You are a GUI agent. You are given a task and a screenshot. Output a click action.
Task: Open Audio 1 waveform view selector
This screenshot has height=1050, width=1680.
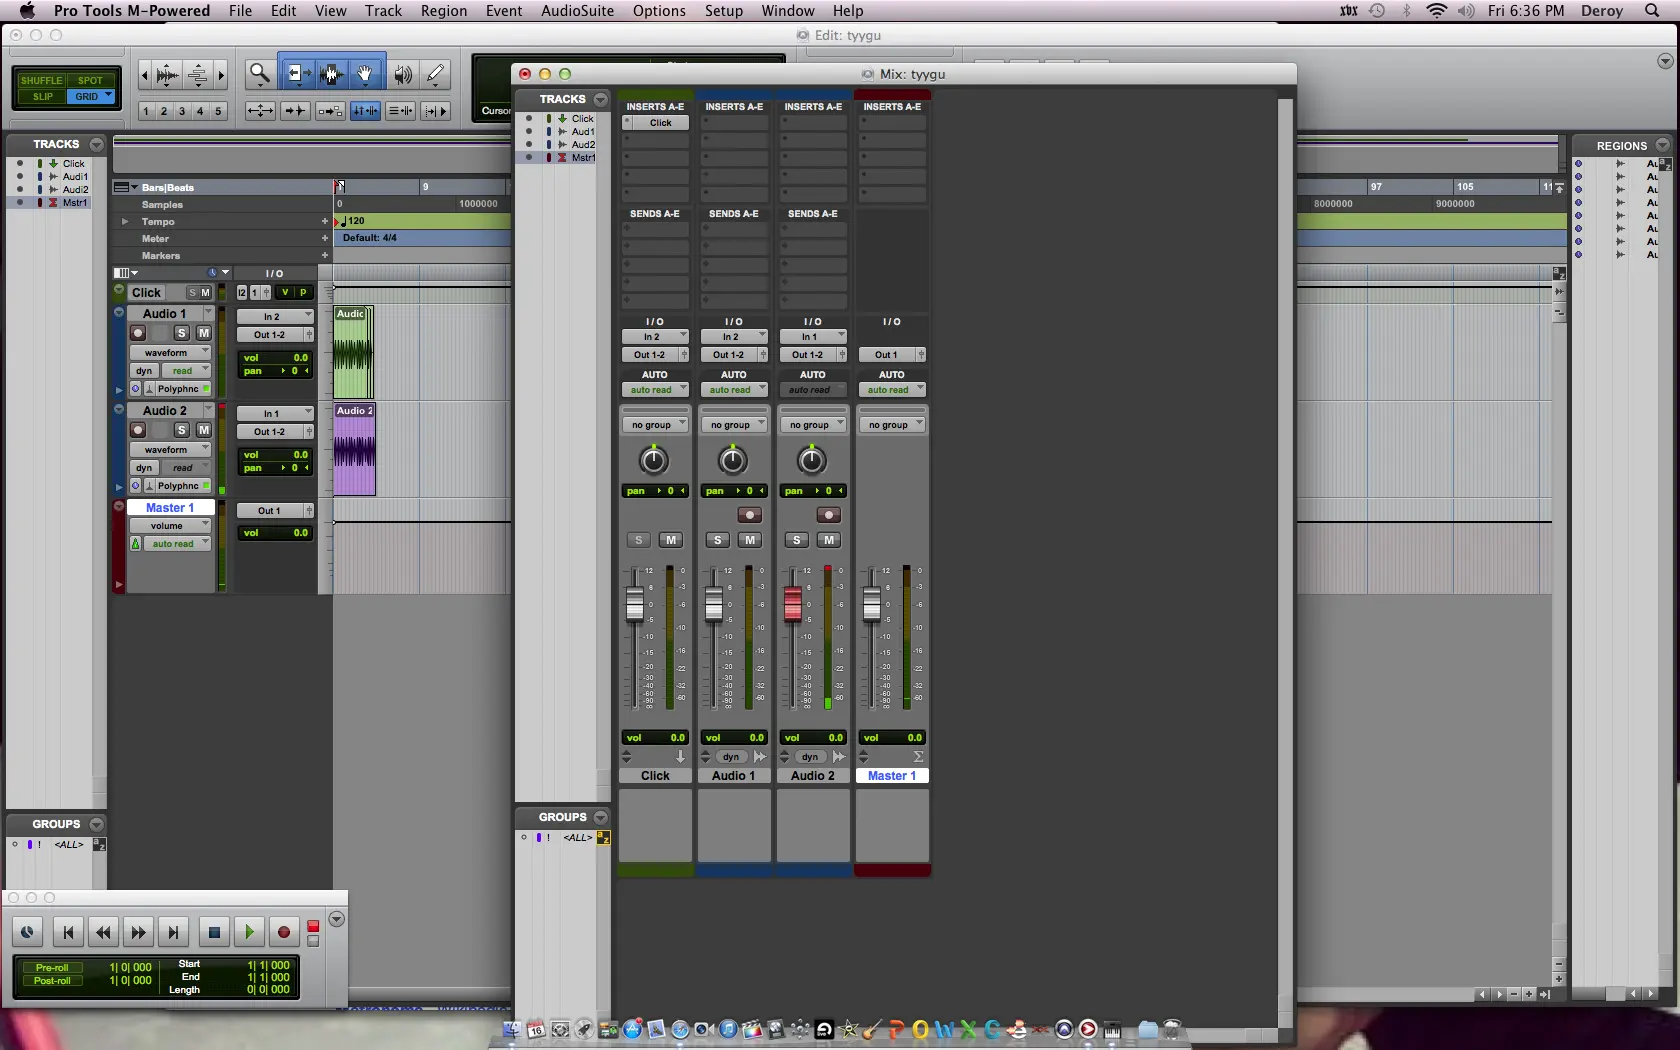tap(170, 352)
